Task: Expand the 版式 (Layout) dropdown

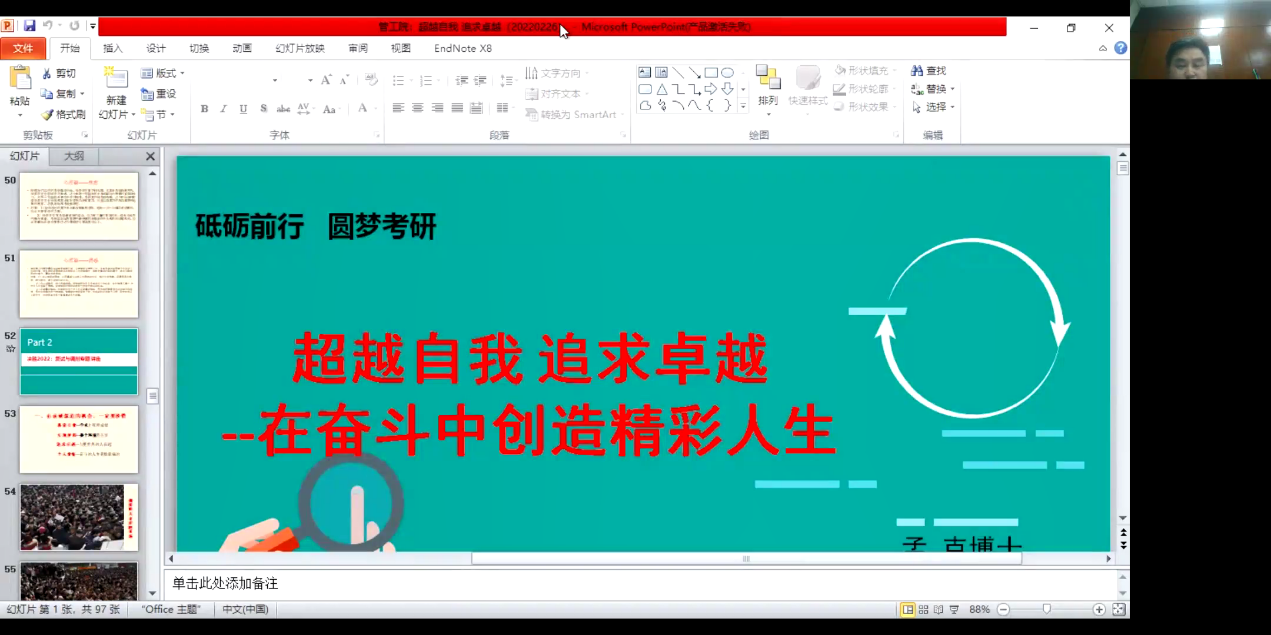Action: [163, 74]
